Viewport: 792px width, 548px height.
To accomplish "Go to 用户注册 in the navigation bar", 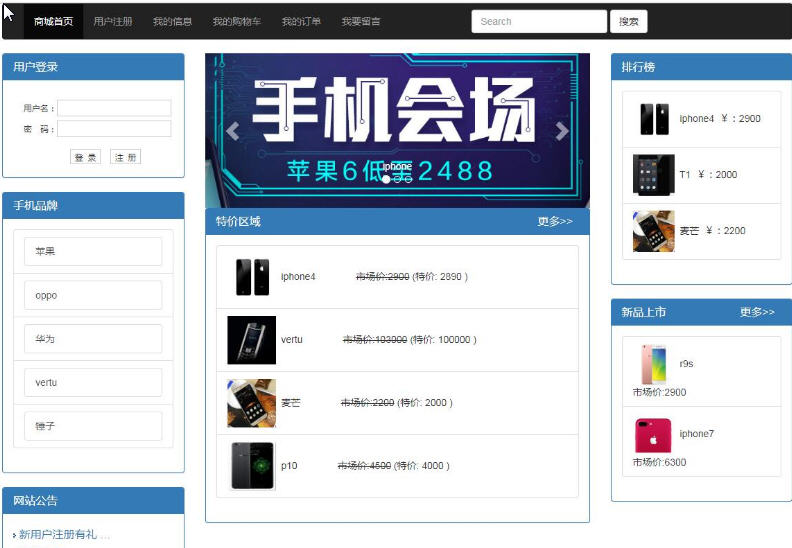I will pyautogui.click(x=113, y=21).
